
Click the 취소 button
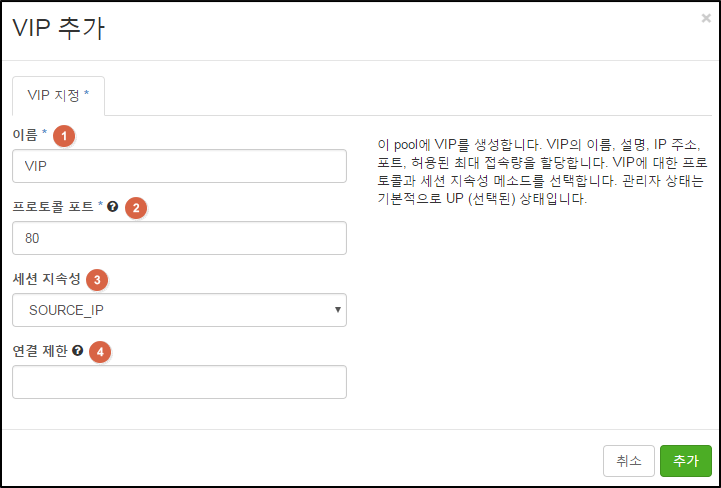[629, 460]
